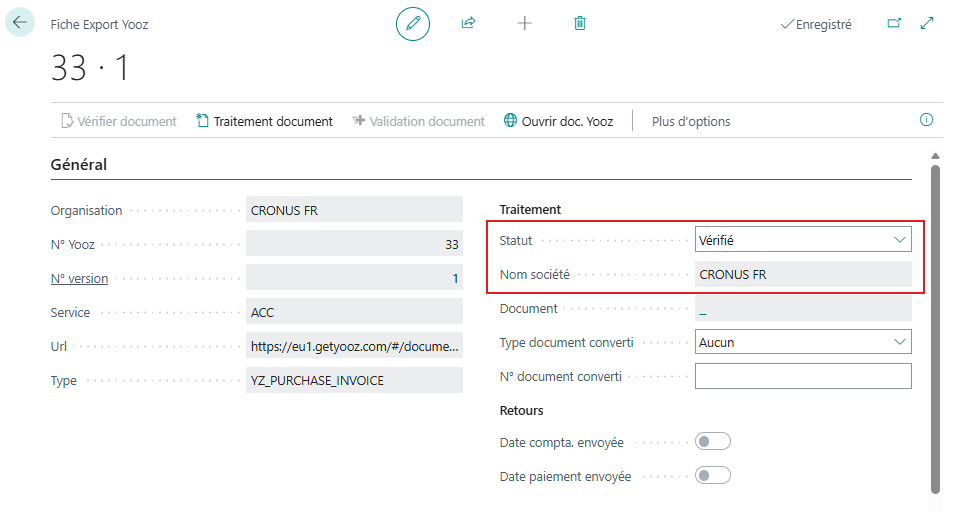Click the N° document converti field
This screenshot has height=511, width=974.
point(803,376)
